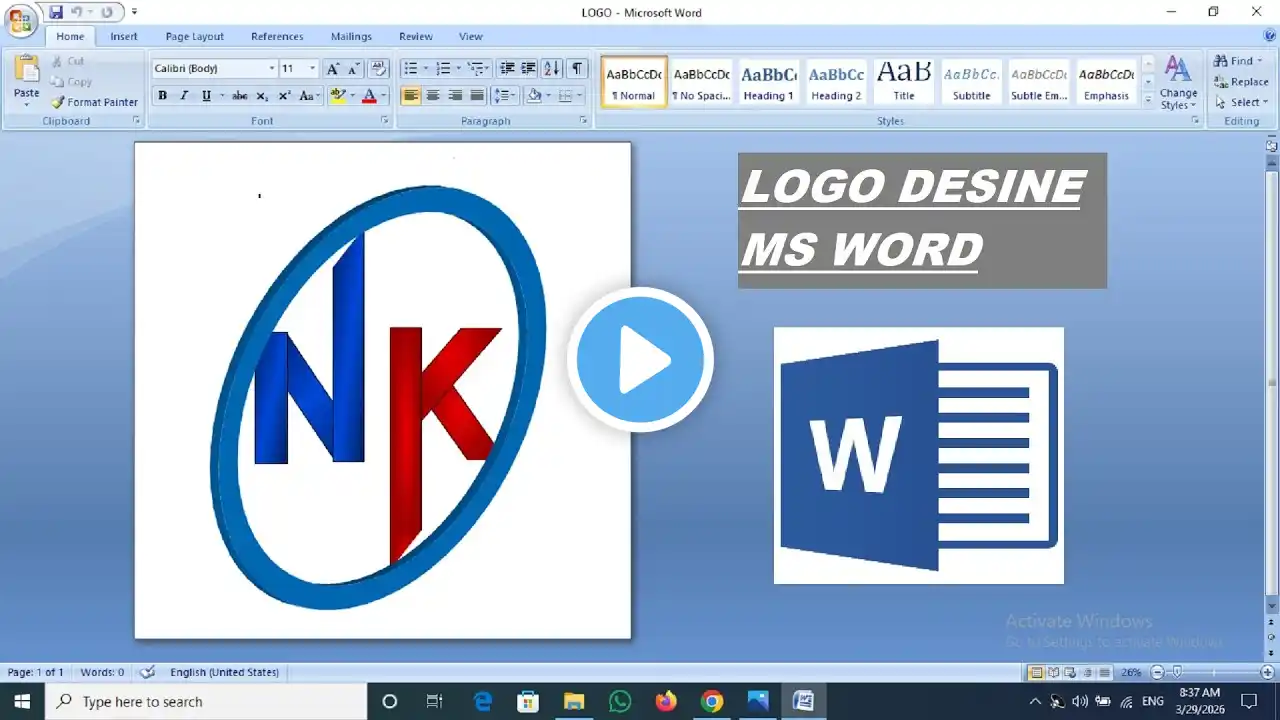
Task: Open the View tab
Action: click(470, 36)
